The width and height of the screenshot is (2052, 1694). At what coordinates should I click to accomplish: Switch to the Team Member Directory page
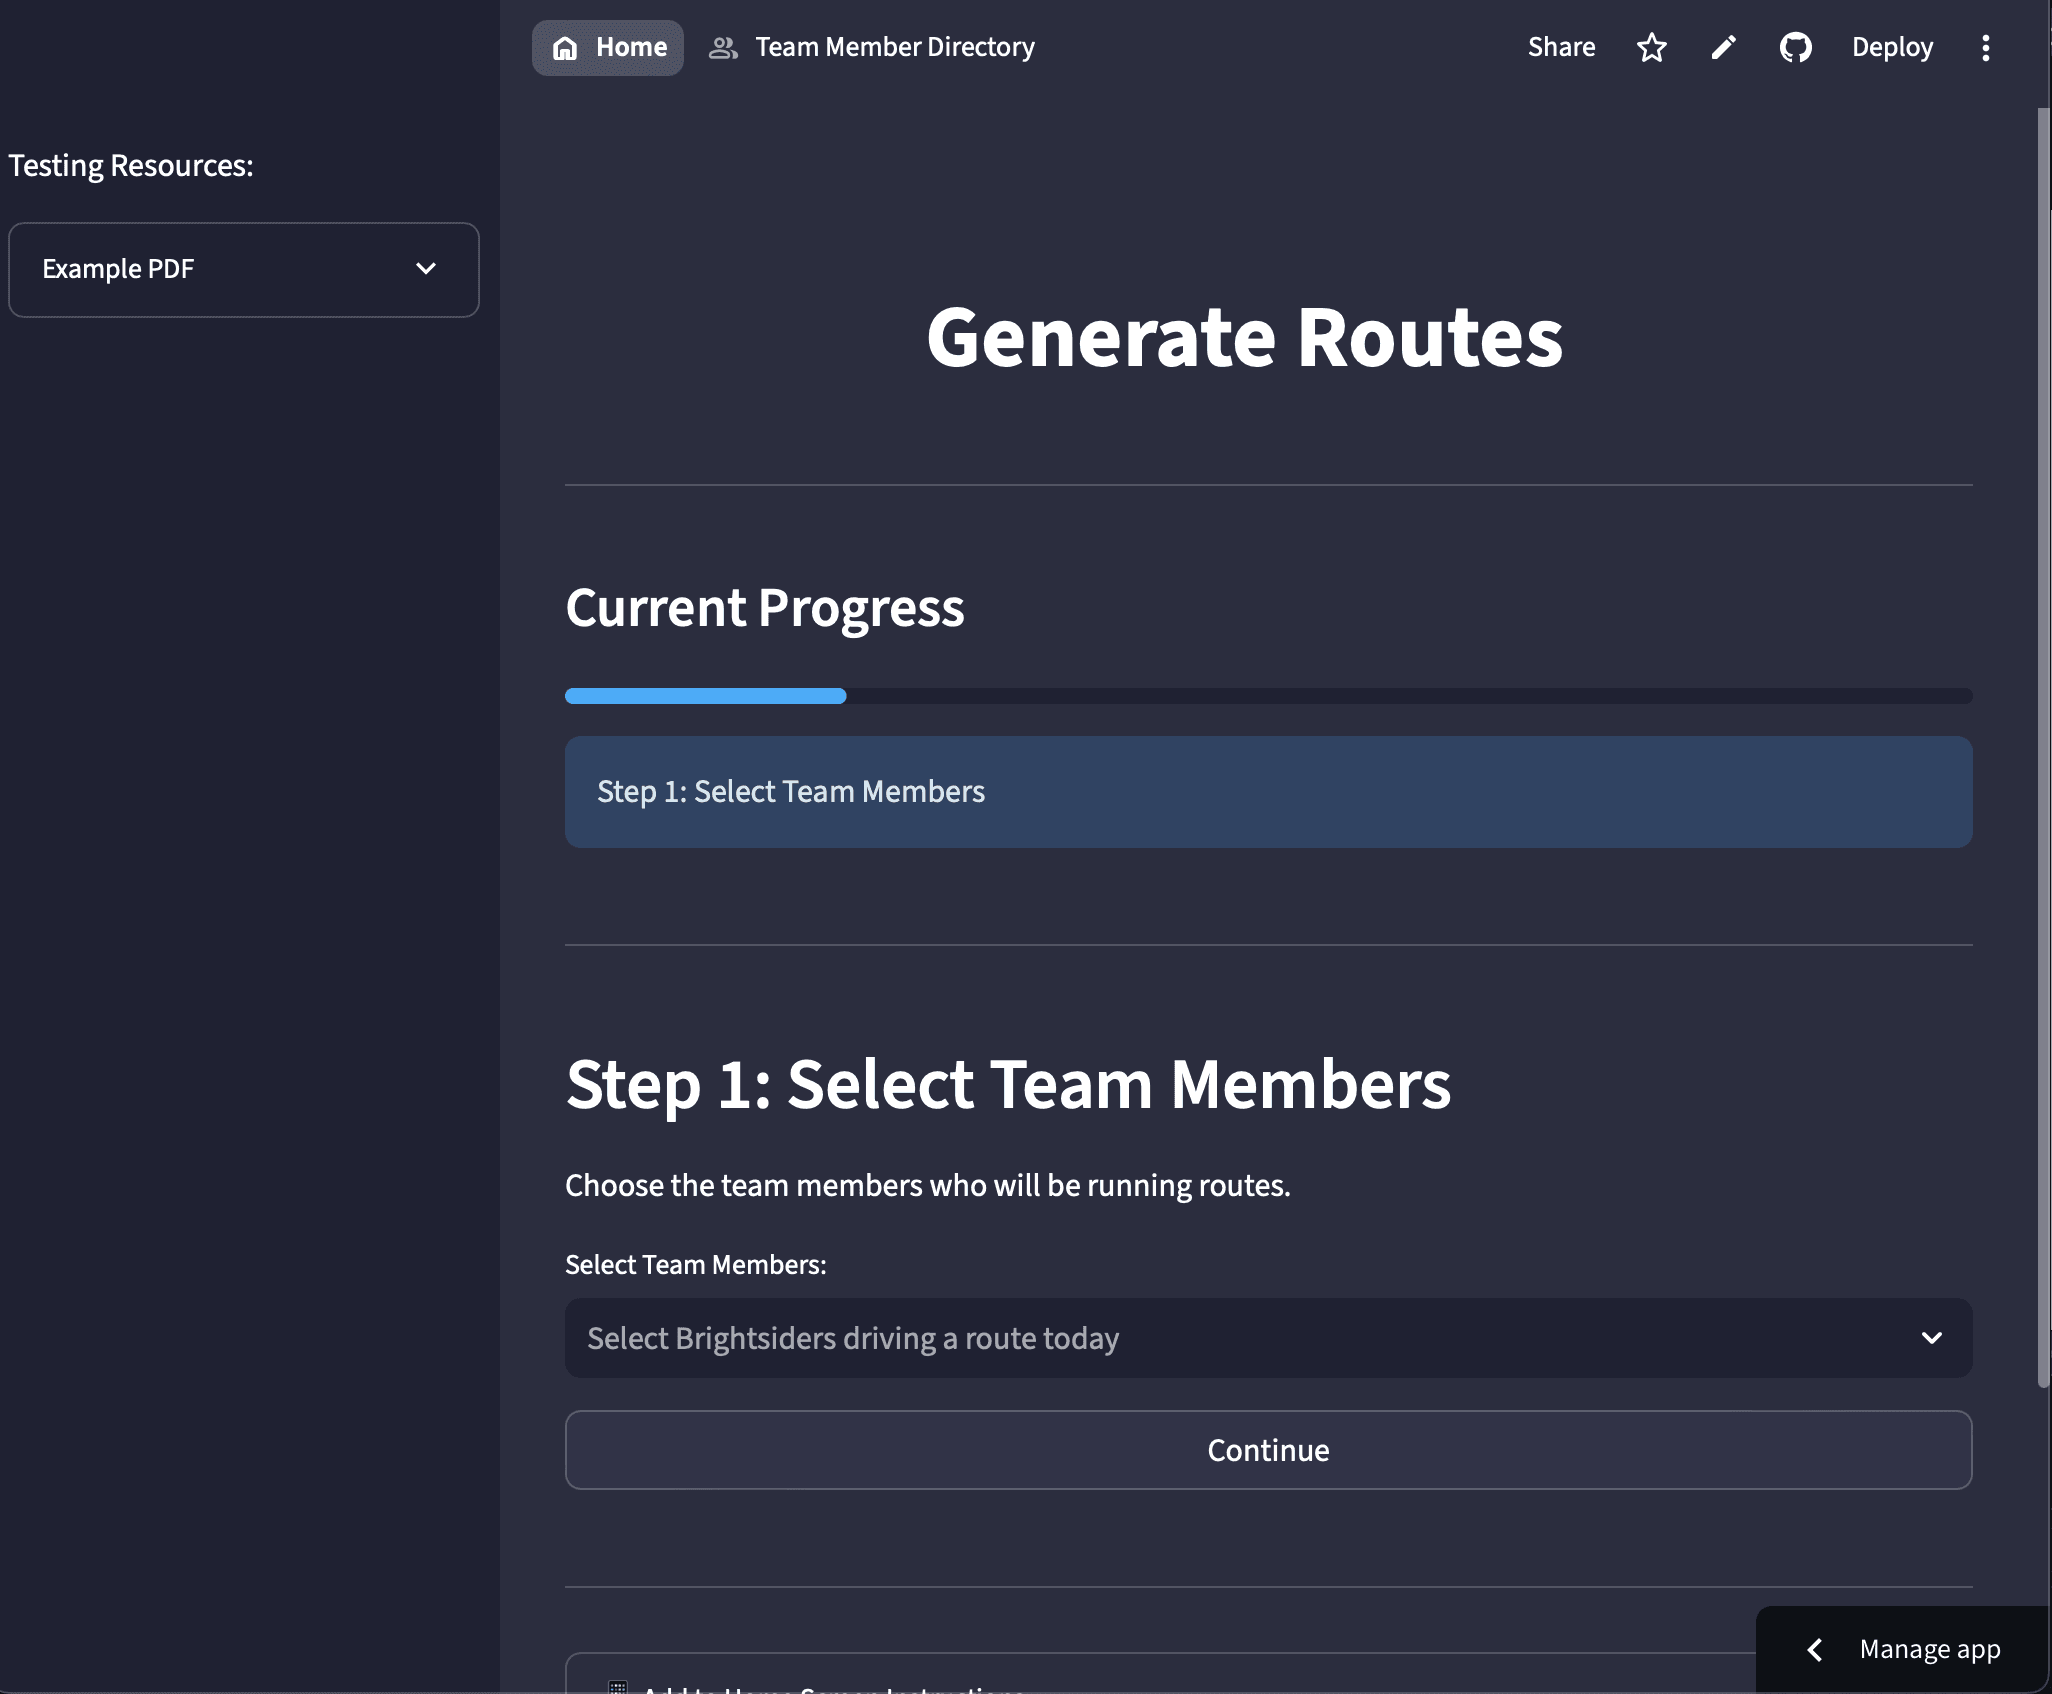(x=895, y=46)
